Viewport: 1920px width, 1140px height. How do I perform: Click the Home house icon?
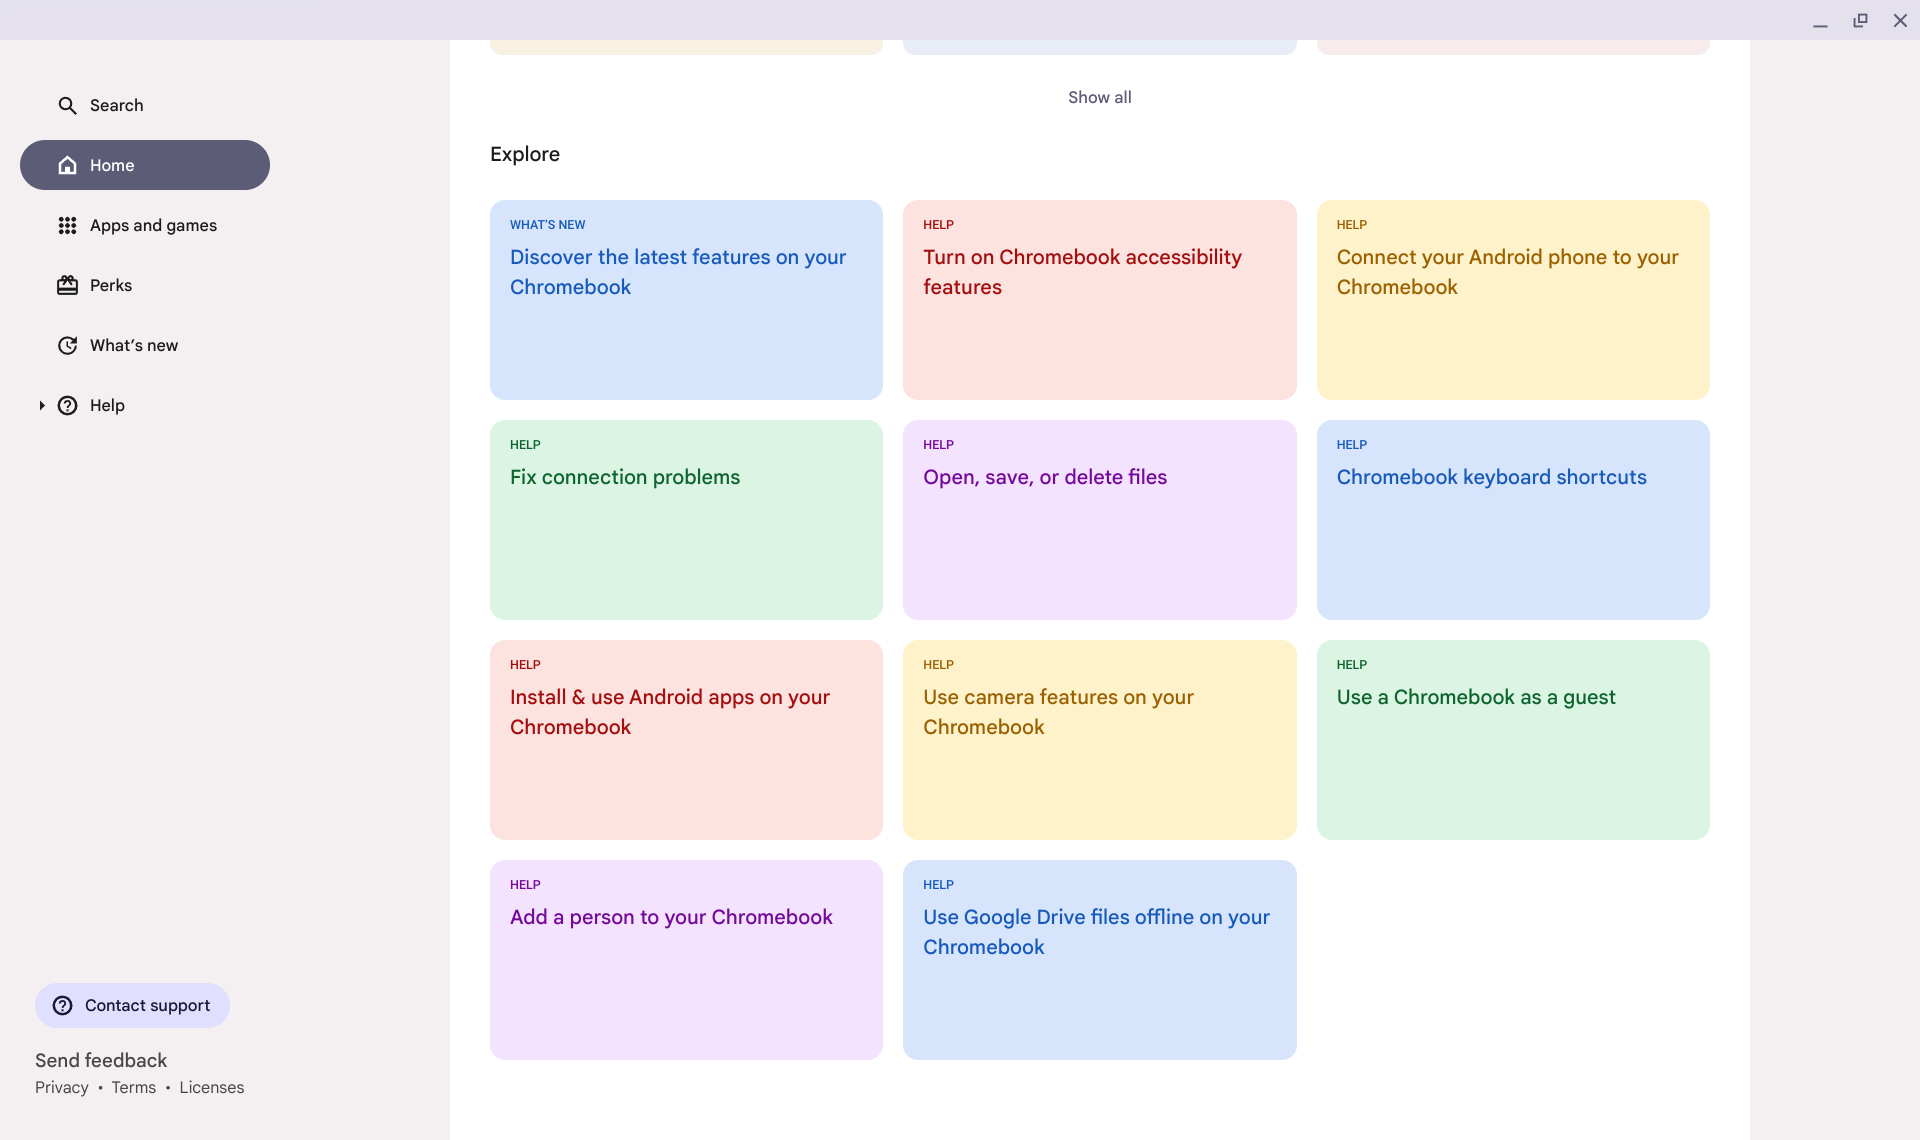point(67,165)
